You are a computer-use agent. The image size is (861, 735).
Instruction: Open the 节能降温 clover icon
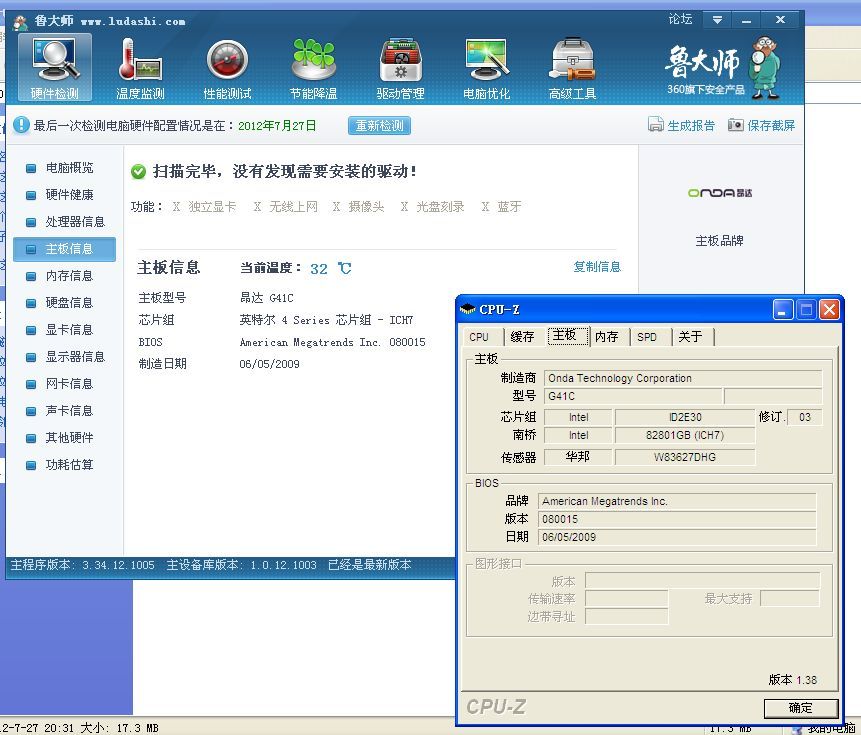(x=313, y=60)
